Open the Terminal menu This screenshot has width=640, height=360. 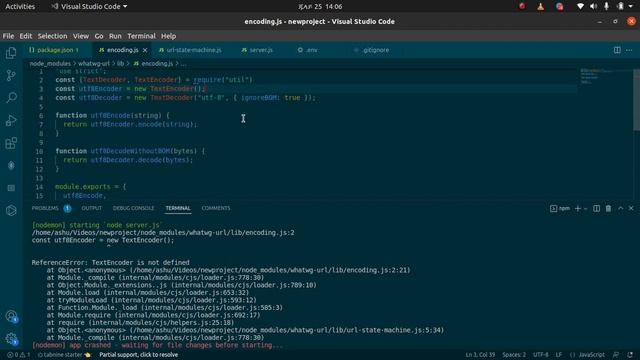tap(141, 36)
